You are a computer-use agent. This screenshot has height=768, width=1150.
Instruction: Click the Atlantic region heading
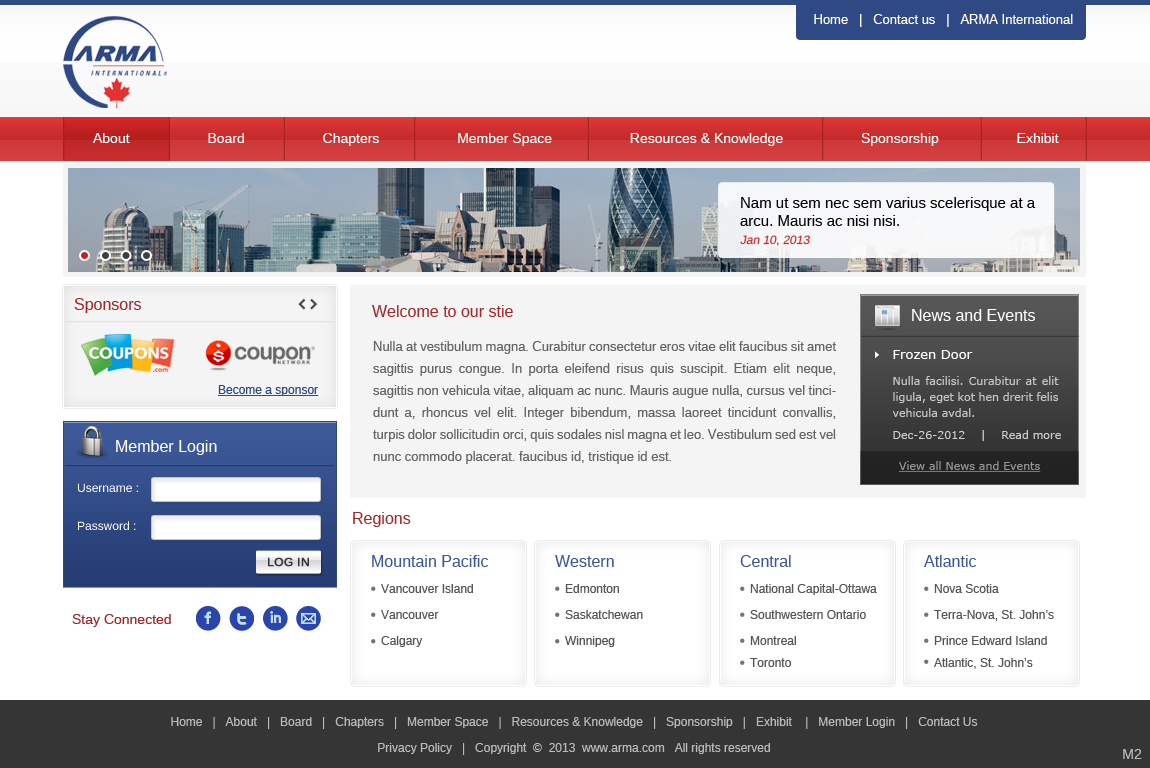pos(950,561)
